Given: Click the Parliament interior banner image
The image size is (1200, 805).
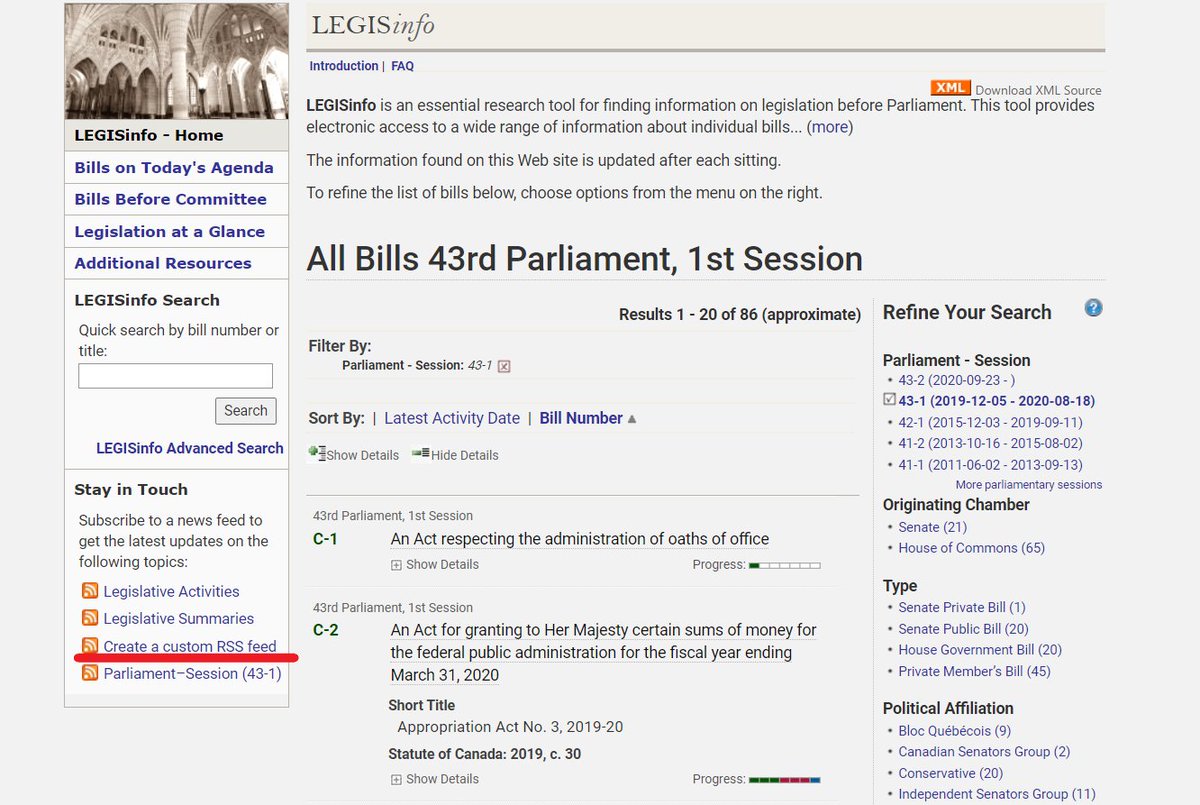Looking at the screenshot, I should (177, 61).
